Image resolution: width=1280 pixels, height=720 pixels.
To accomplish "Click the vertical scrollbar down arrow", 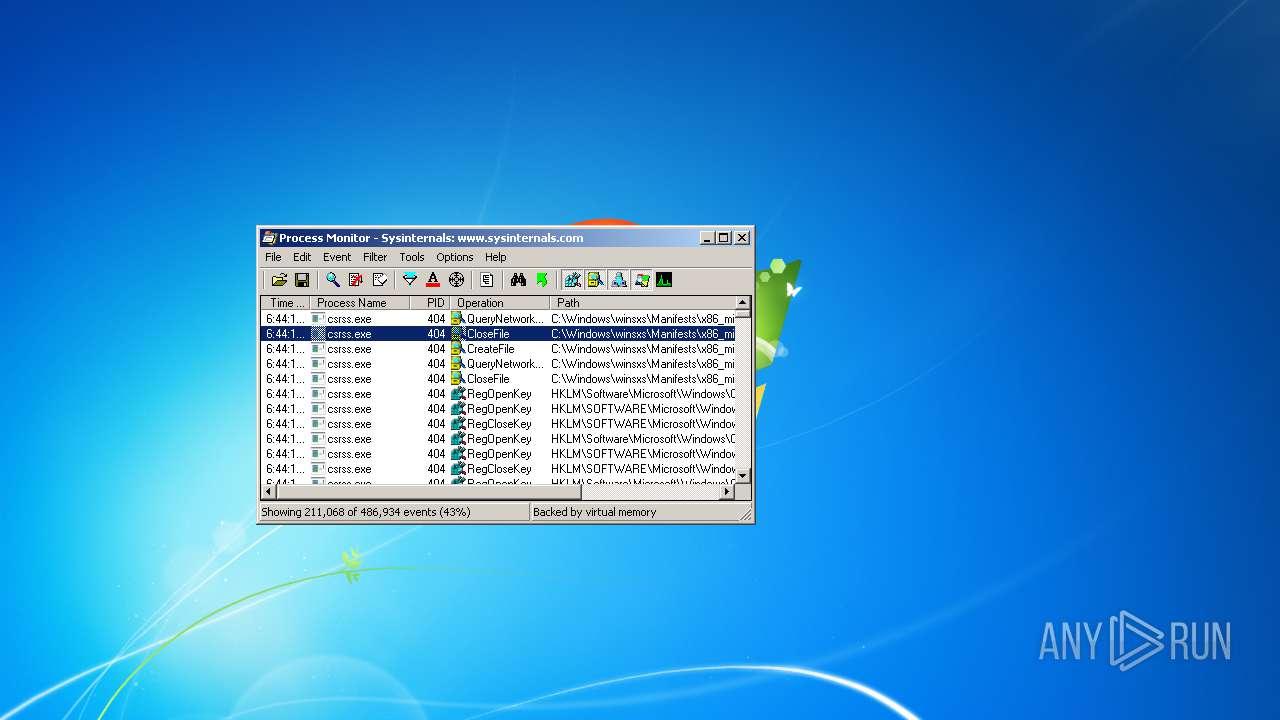I will tap(743, 475).
